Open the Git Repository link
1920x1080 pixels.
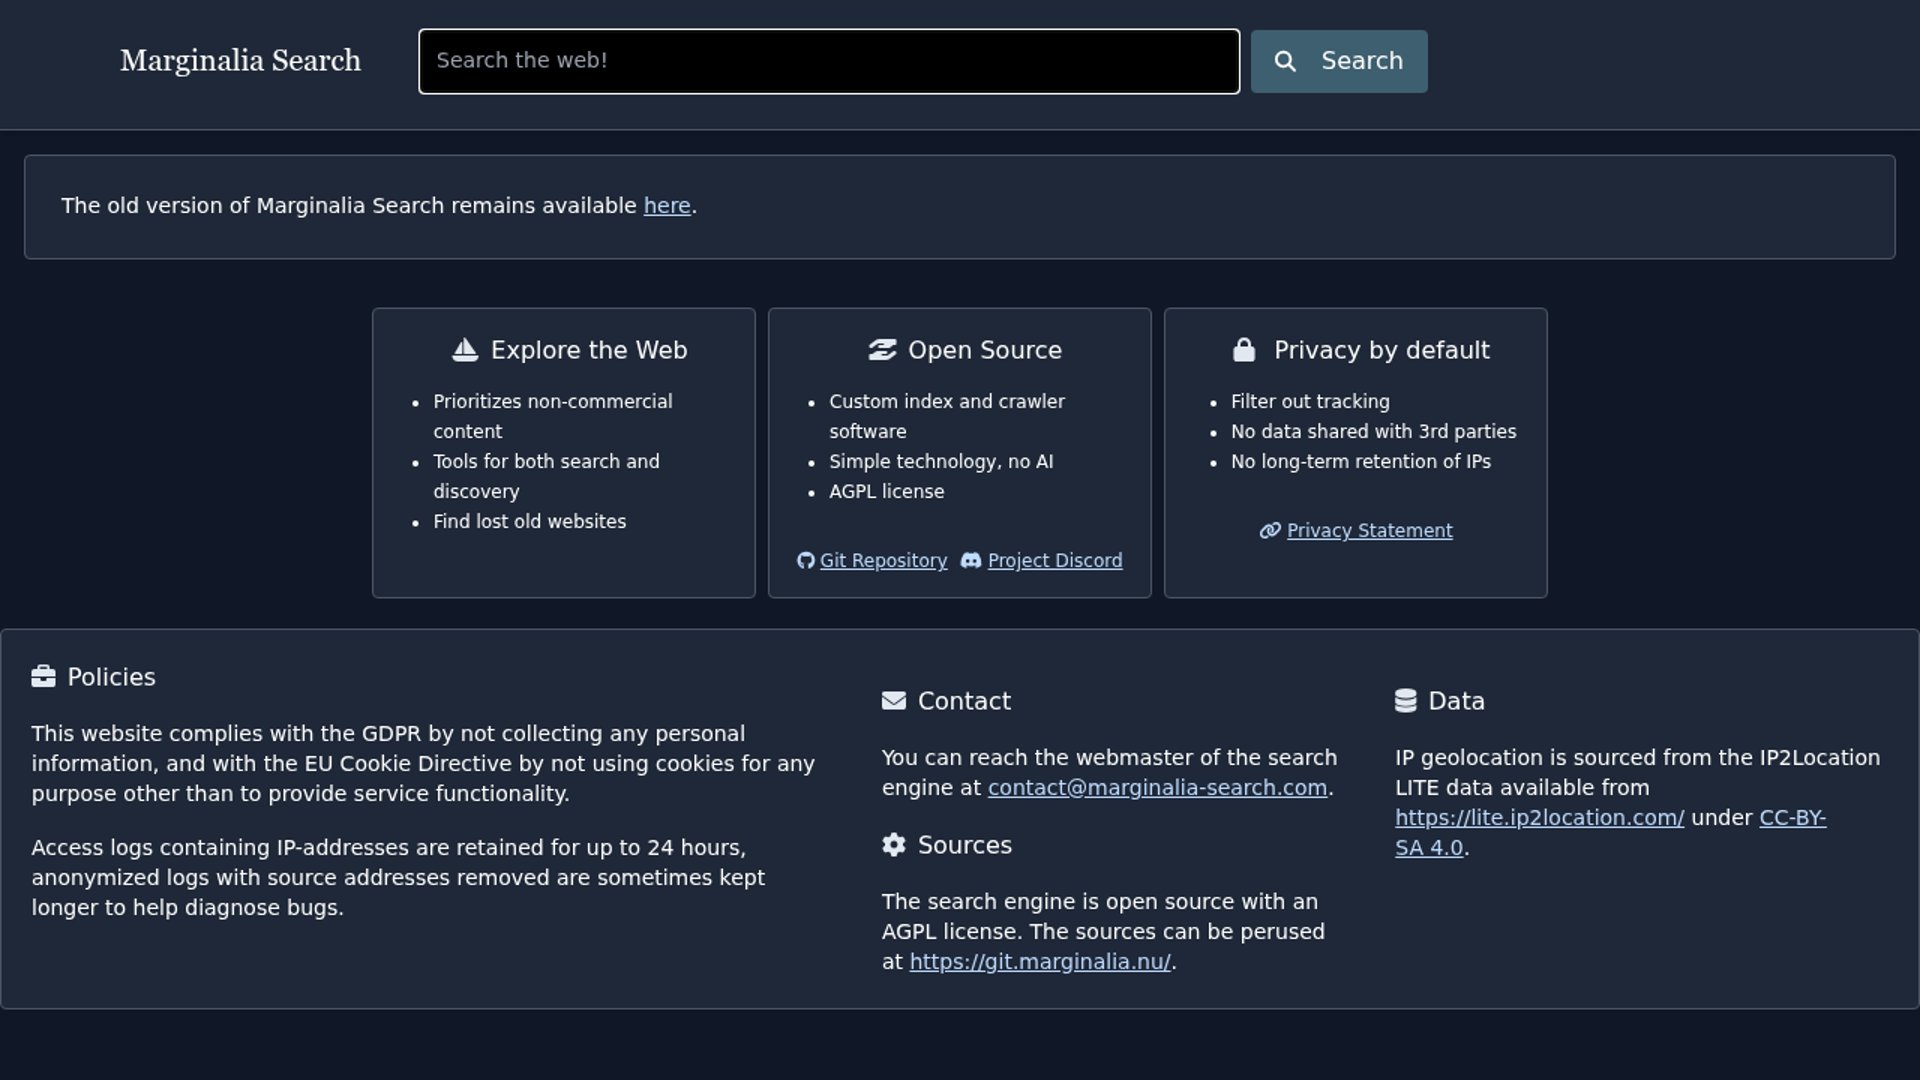883,561
